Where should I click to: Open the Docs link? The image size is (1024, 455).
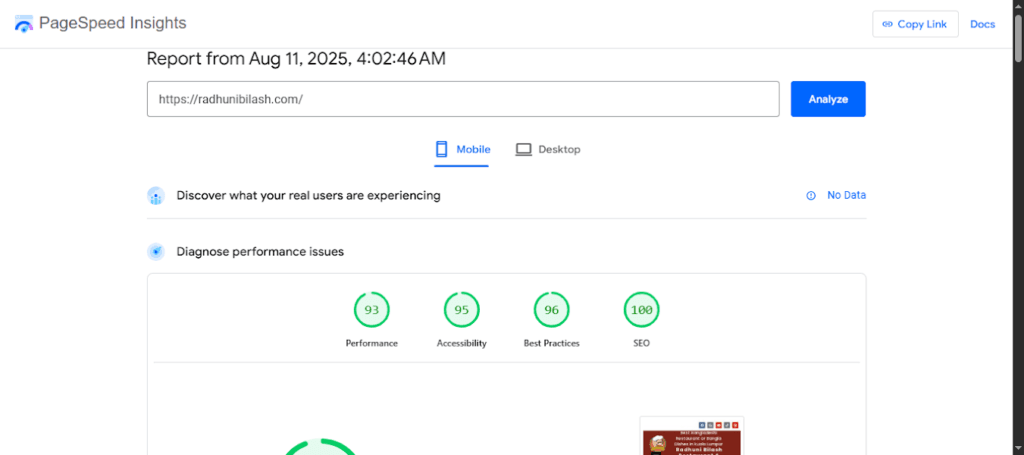982,24
